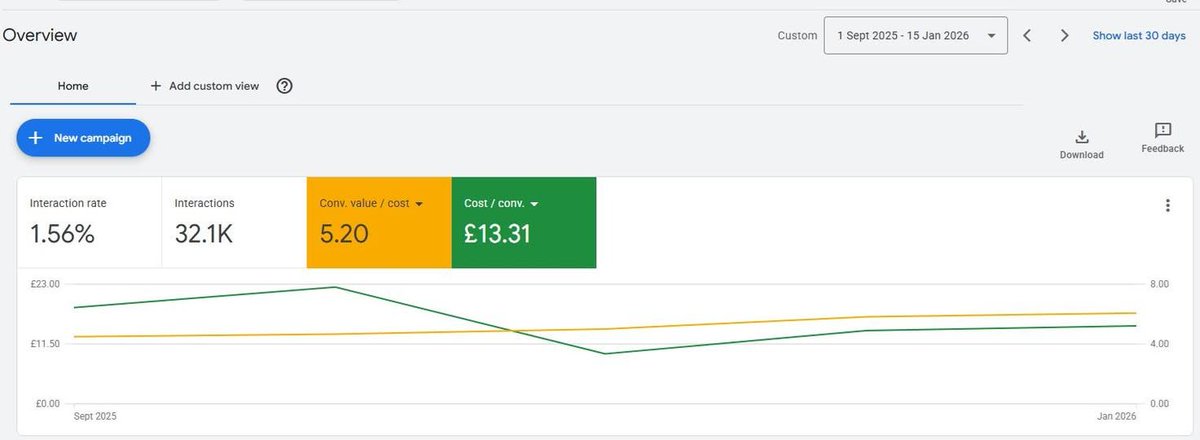
Task: Open the help question mark icon
Action: 284,86
